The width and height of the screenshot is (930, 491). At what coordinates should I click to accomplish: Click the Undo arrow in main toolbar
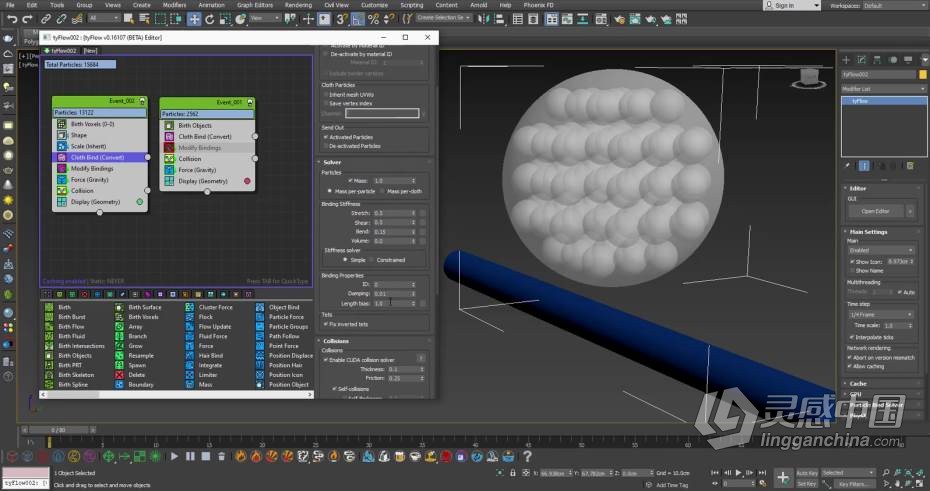[11, 19]
